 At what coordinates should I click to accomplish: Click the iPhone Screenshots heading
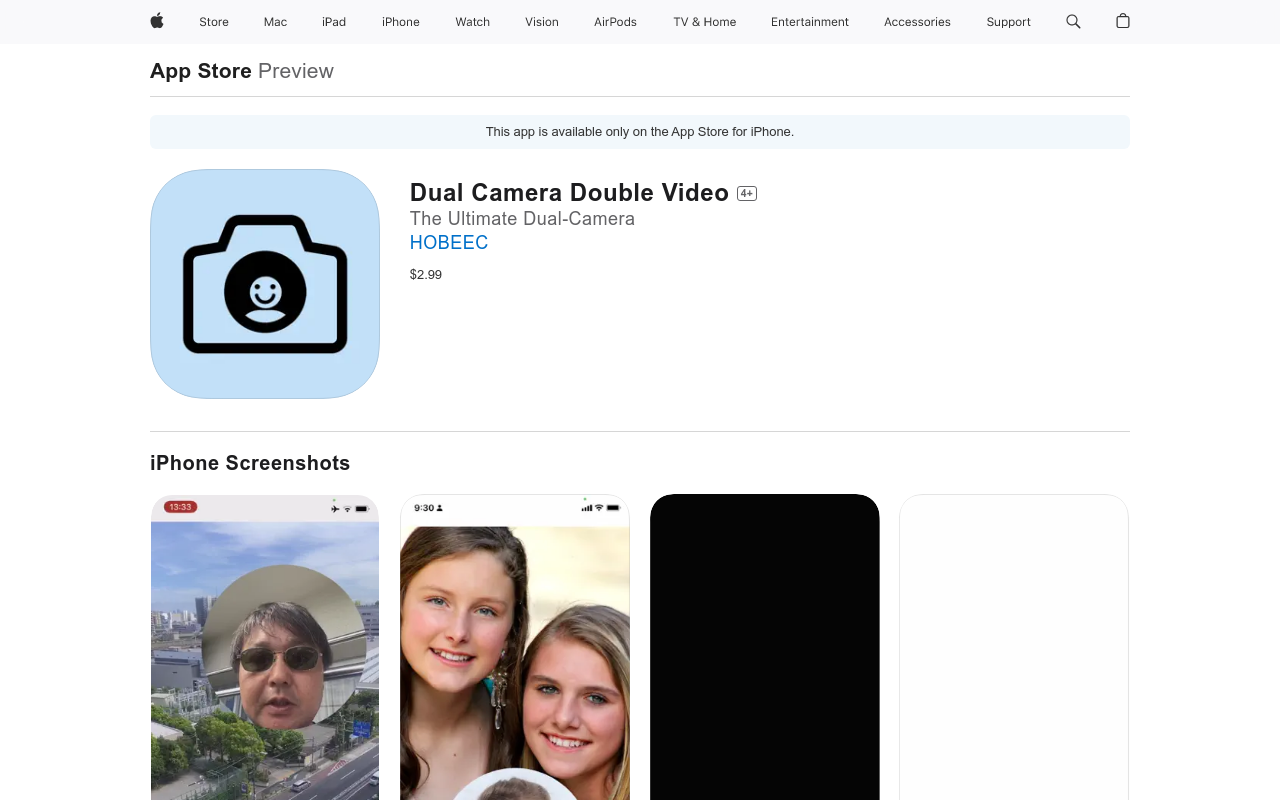[250, 463]
